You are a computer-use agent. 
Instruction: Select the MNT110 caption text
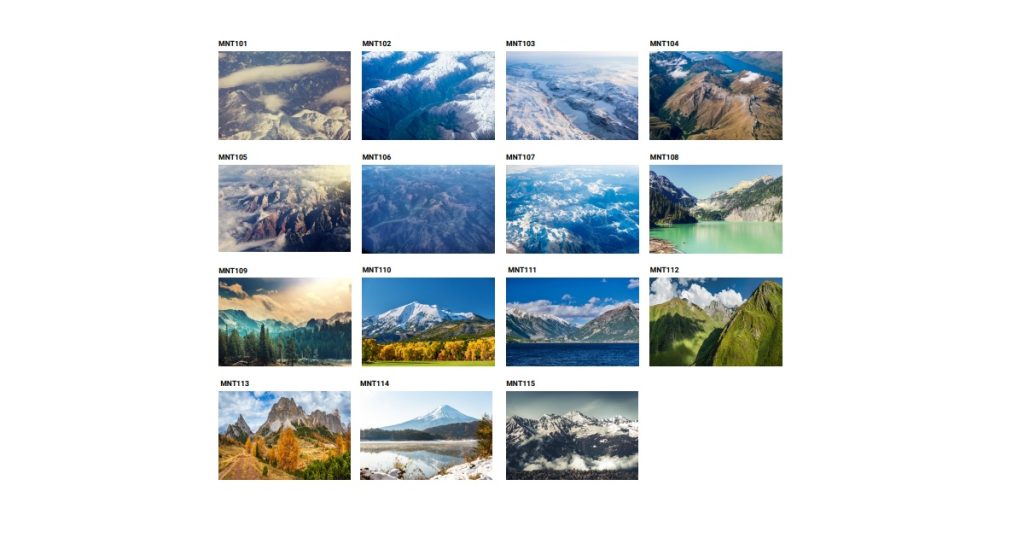point(377,270)
